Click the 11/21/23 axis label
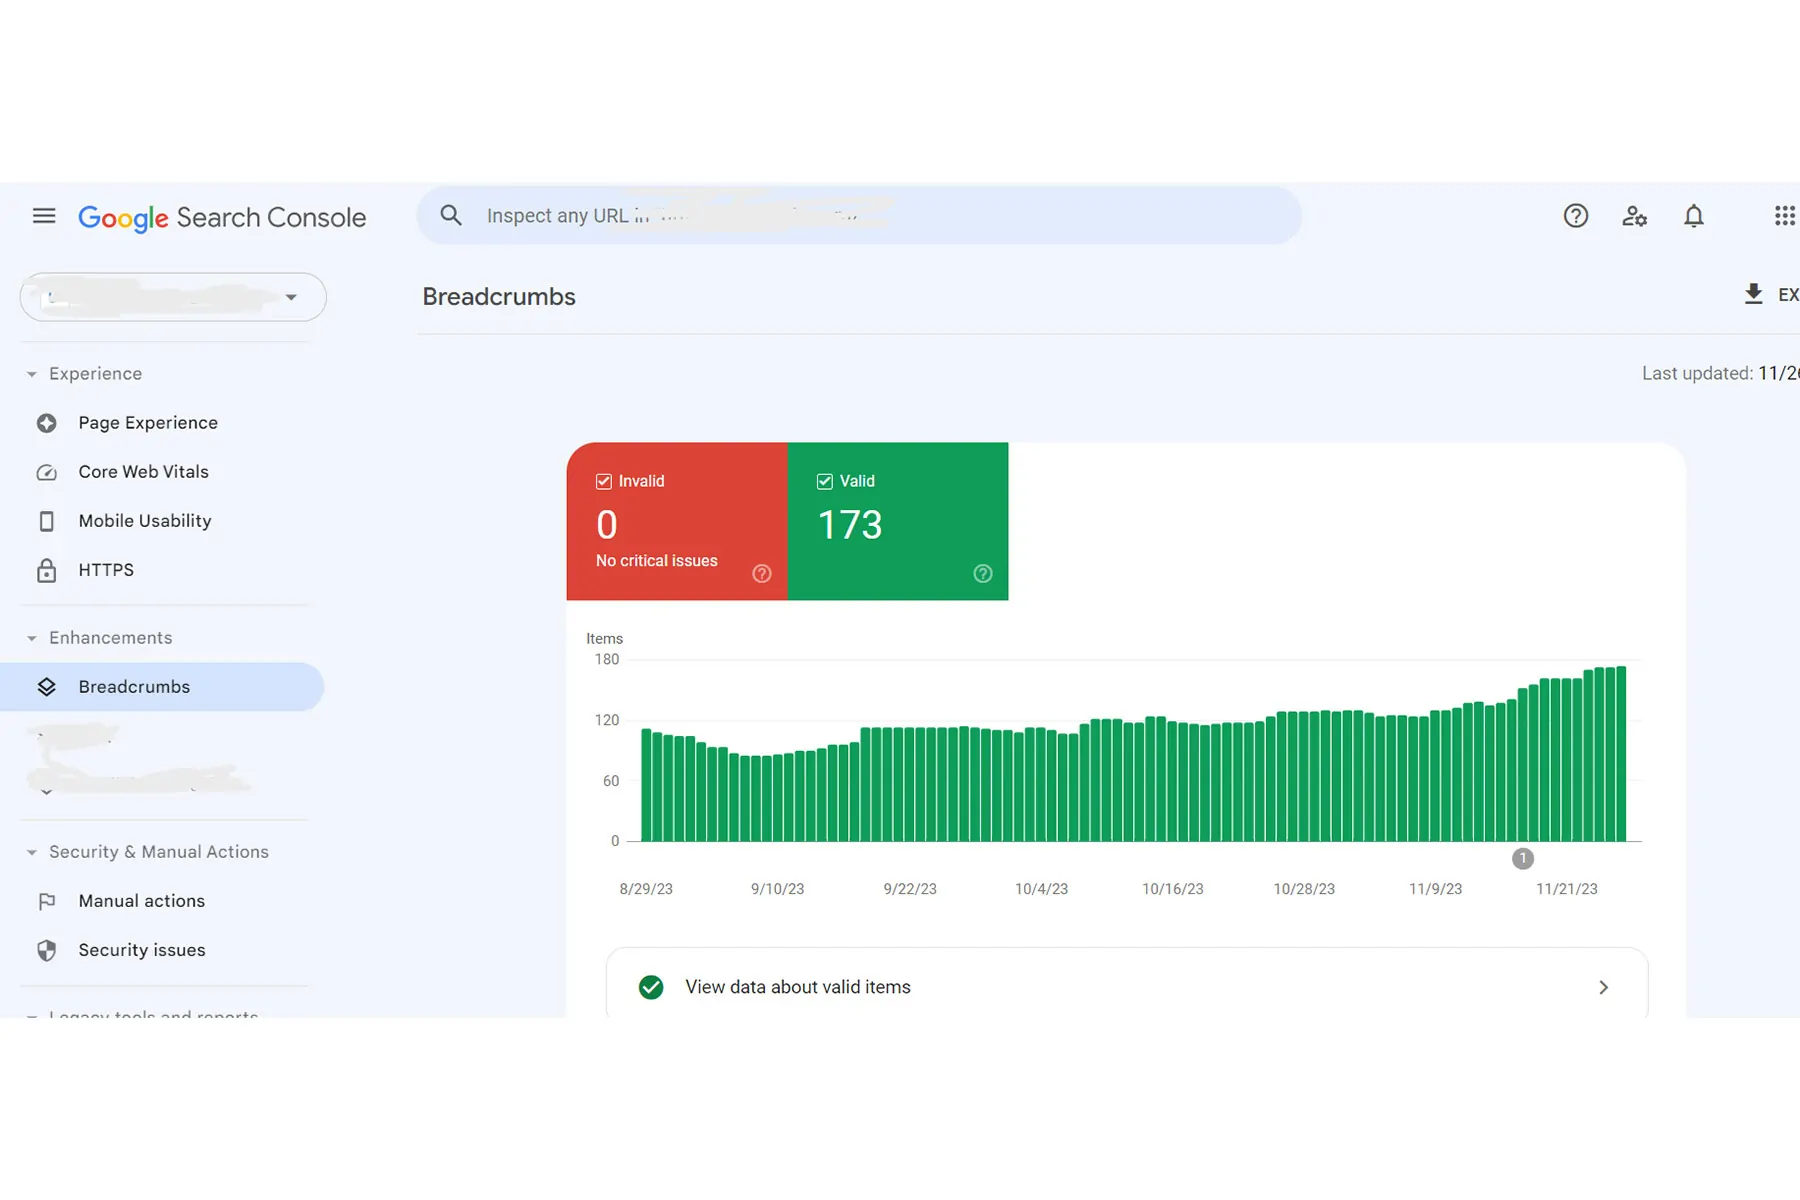This screenshot has height=1200, width=1800. point(1567,889)
